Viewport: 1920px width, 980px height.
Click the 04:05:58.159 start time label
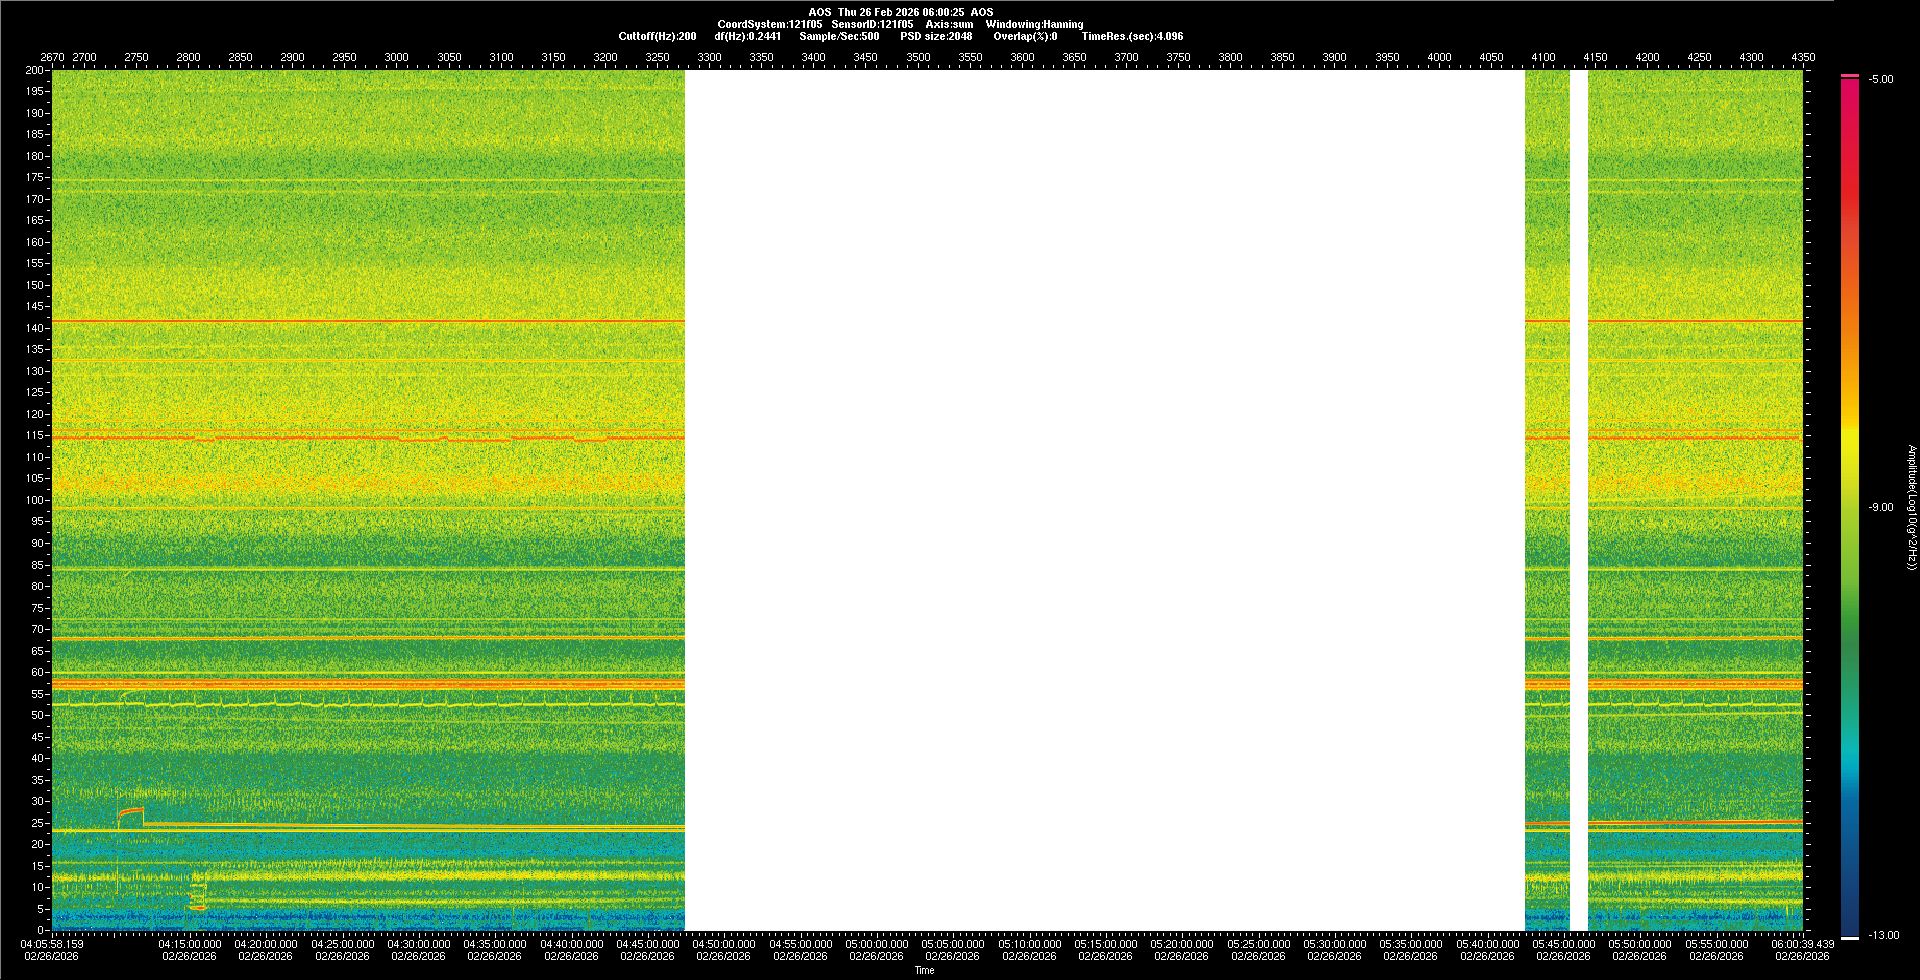[x=53, y=943]
